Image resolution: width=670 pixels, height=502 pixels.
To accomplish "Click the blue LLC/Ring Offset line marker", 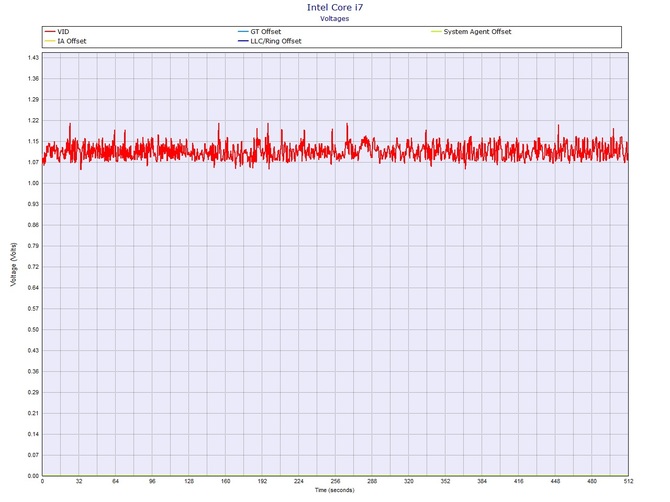I will pyautogui.click(x=243, y=41).
